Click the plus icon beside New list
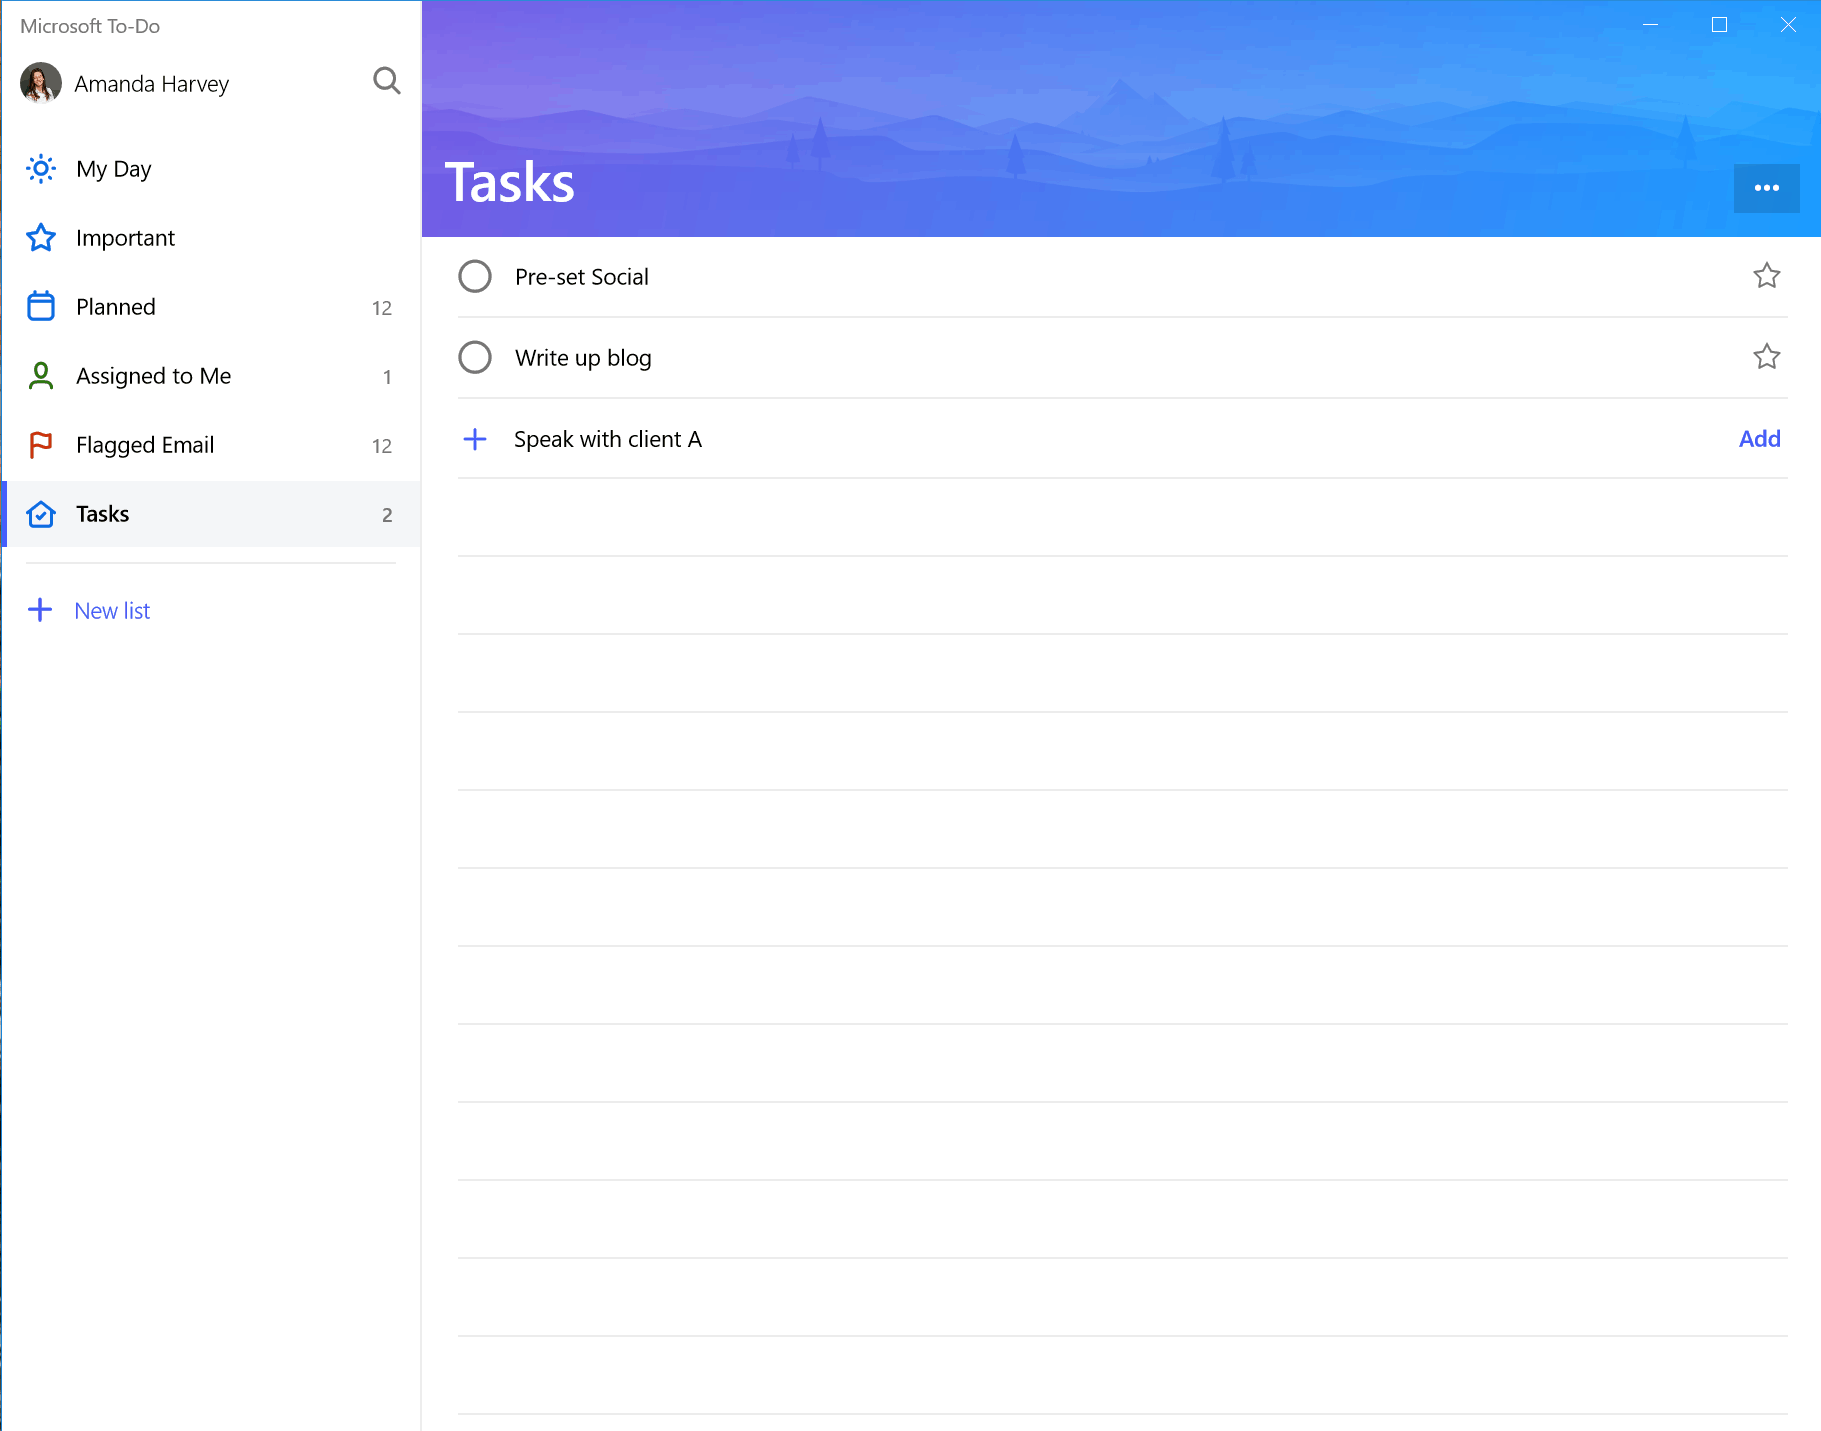 pos(40,610)
